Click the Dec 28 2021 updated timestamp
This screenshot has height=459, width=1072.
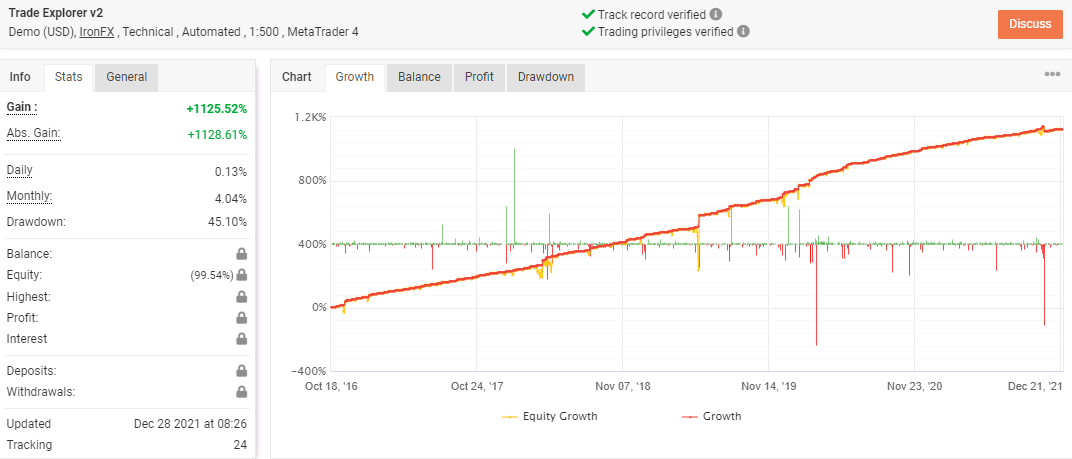point(191,424)
